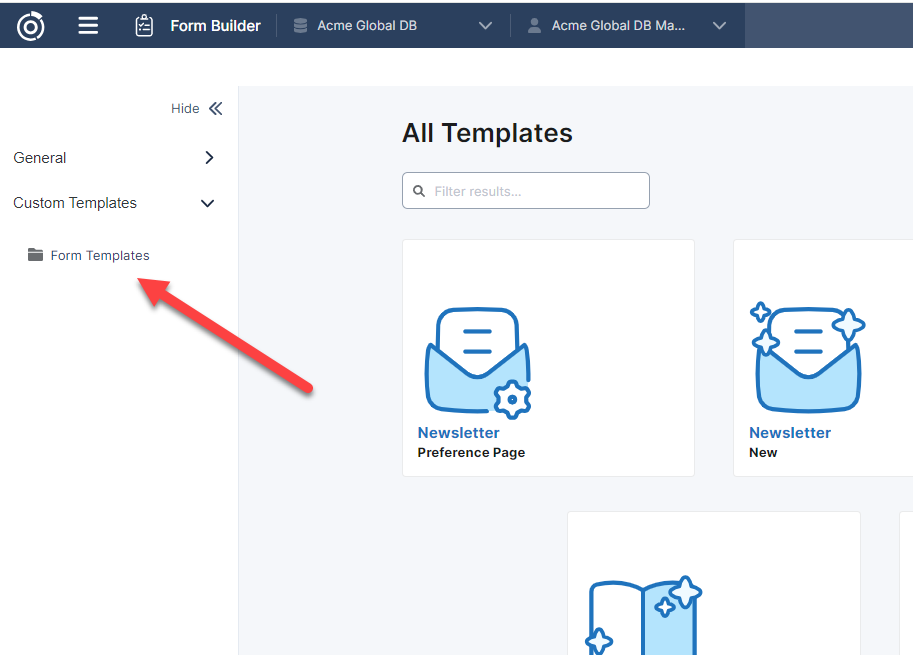Click the circular app logo in header

click(x=30, y=26)
